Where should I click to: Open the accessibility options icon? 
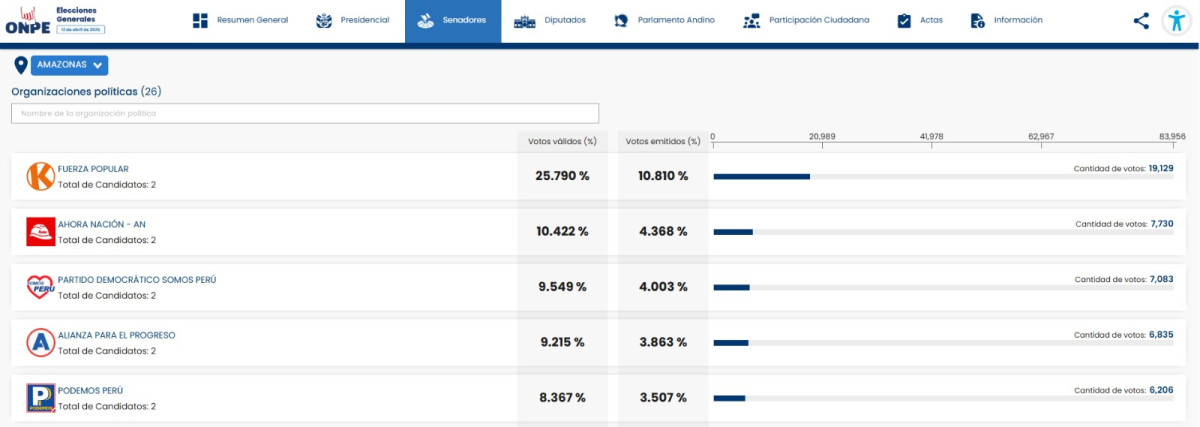1177,21
